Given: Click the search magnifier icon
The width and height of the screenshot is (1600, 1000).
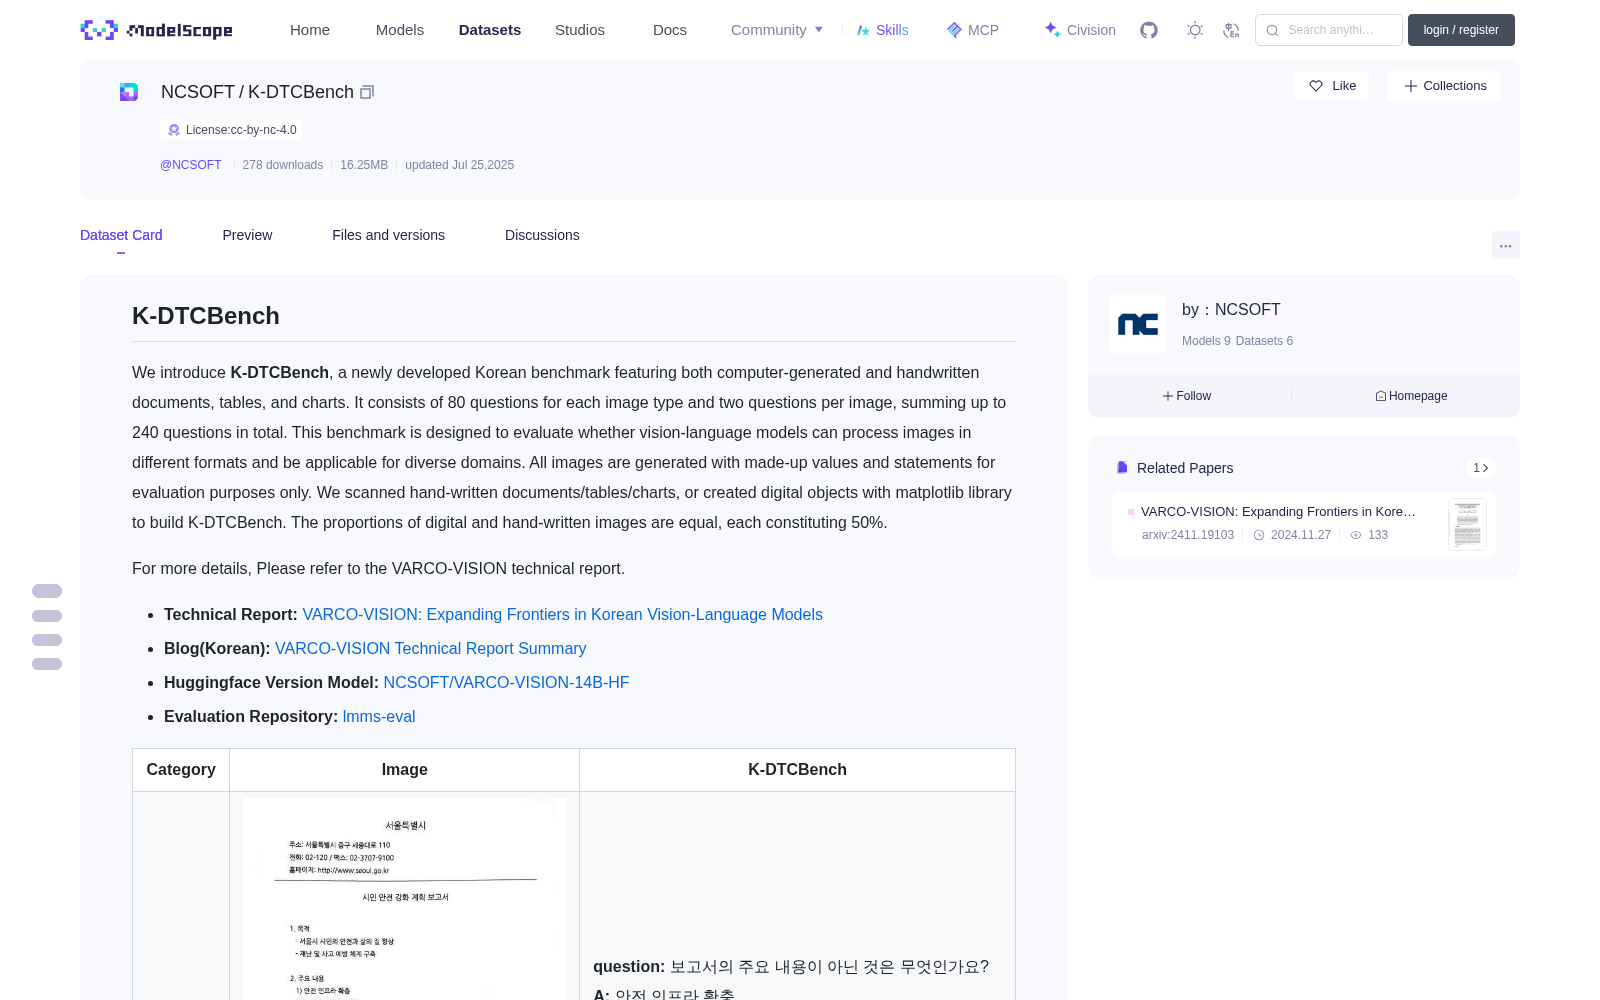Looking at the screenshot, I should click(x=1272, y=30).
